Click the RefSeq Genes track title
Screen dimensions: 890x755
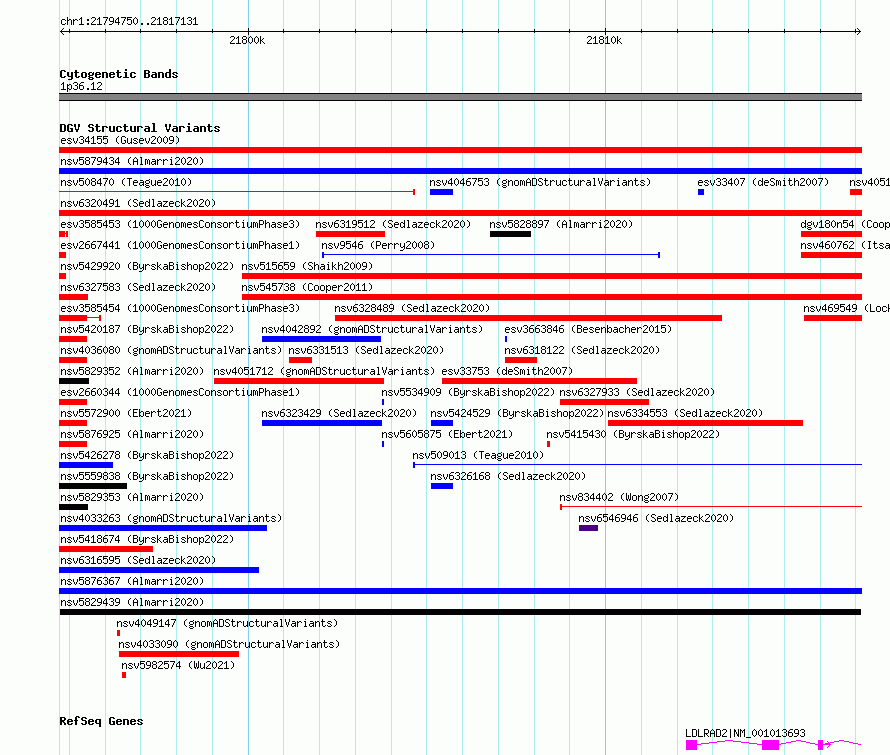(x=101, y=721)
